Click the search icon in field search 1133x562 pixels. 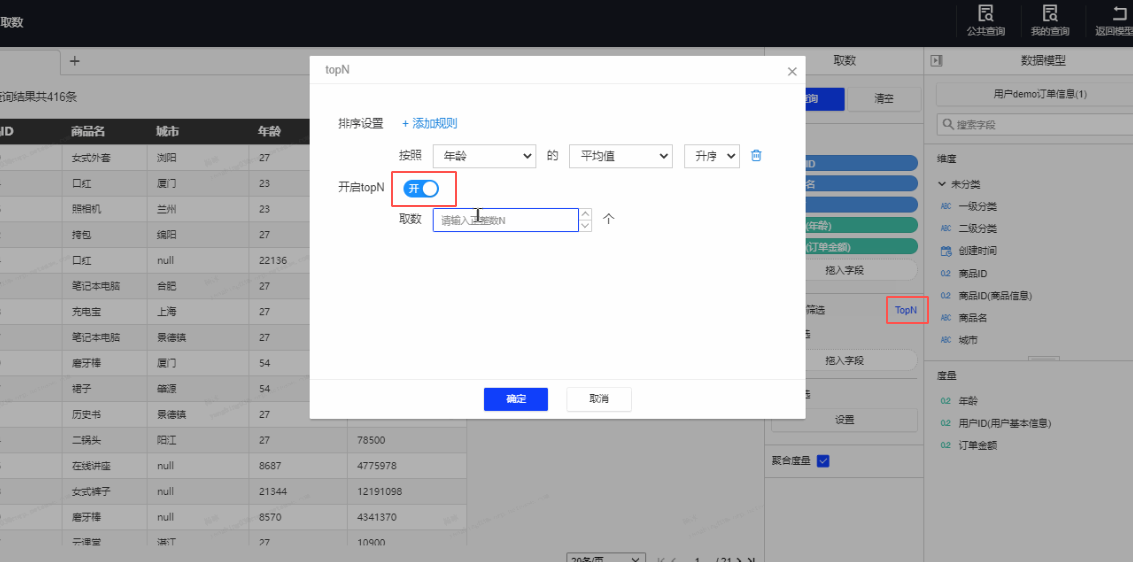coord(947,125)
